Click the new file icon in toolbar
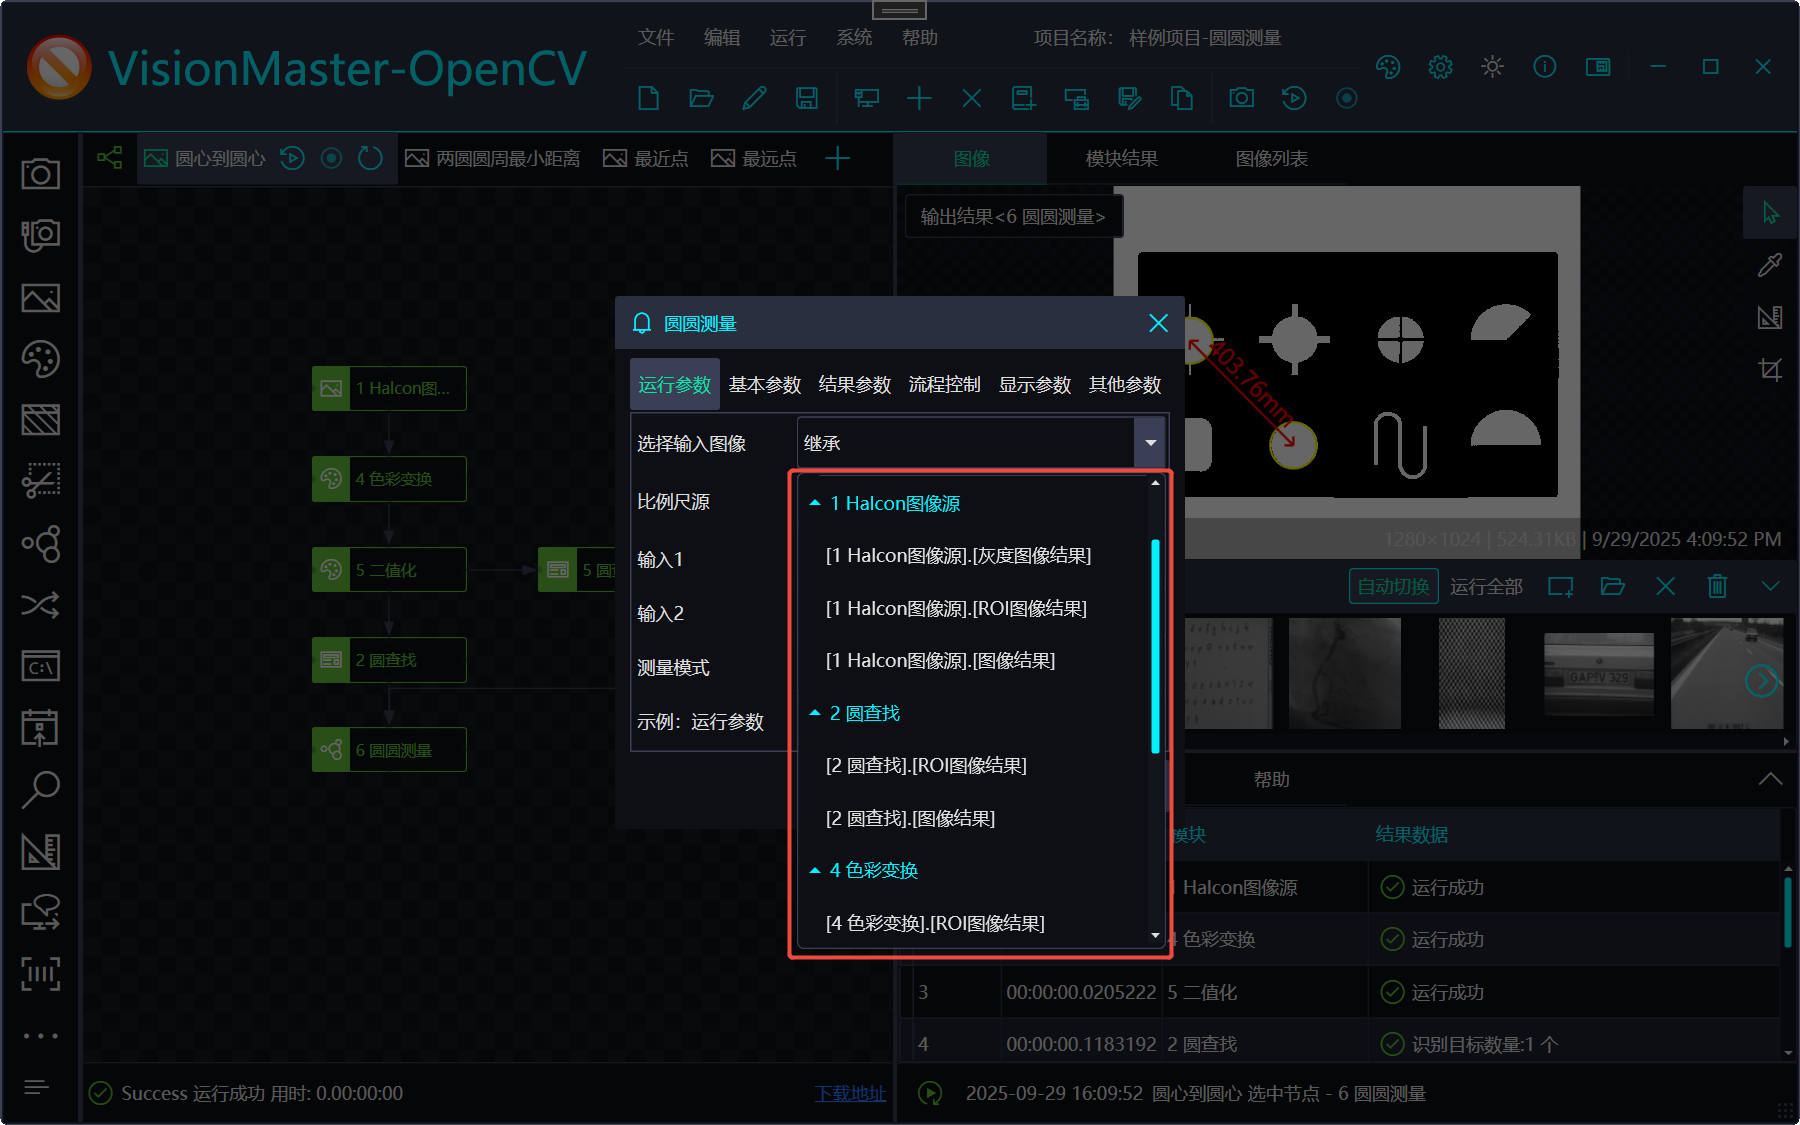 click(x=649, y=98)
